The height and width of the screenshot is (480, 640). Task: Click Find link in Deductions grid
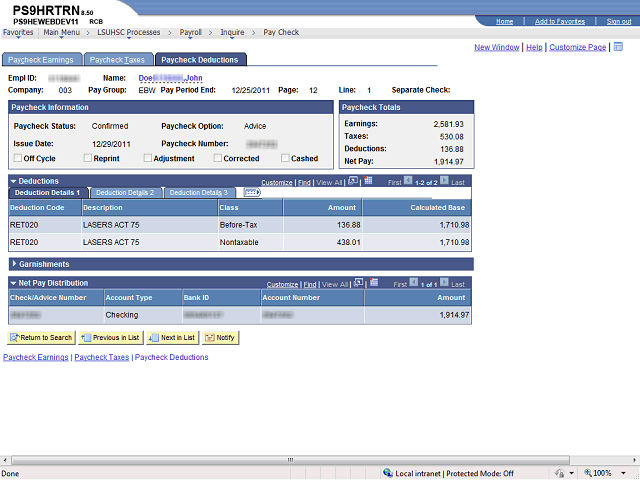[304, 182]
